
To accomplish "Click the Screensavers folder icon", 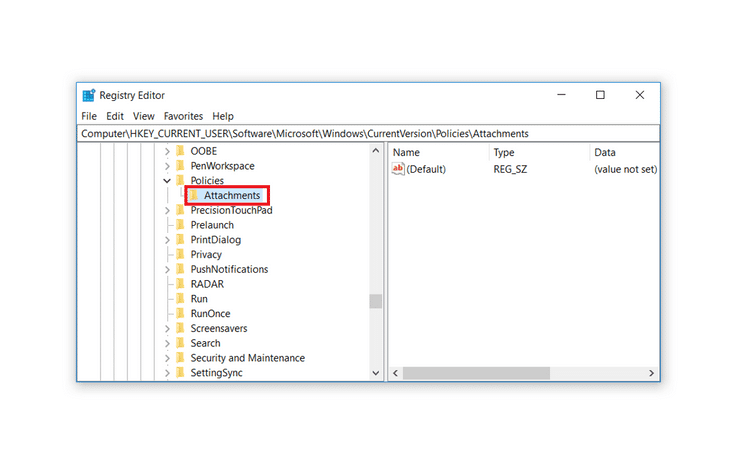I will tap(180, 329).
